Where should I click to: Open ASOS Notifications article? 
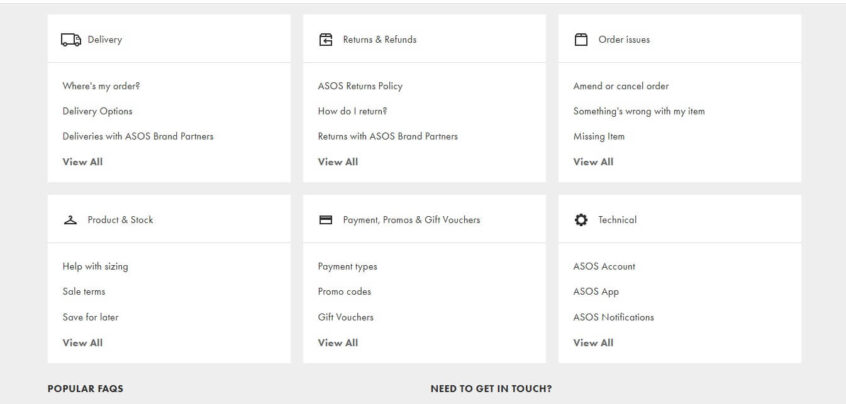[x=613, y=317]
